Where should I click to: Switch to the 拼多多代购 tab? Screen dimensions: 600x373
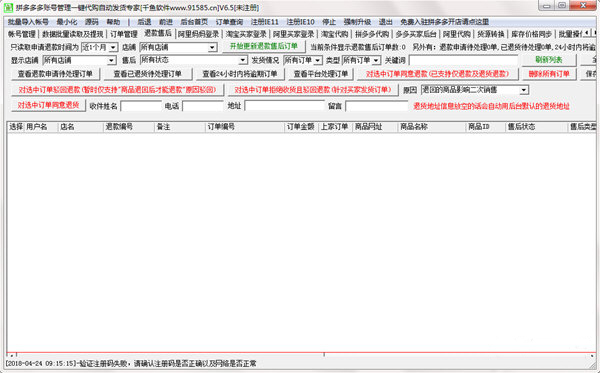(372, 34)
